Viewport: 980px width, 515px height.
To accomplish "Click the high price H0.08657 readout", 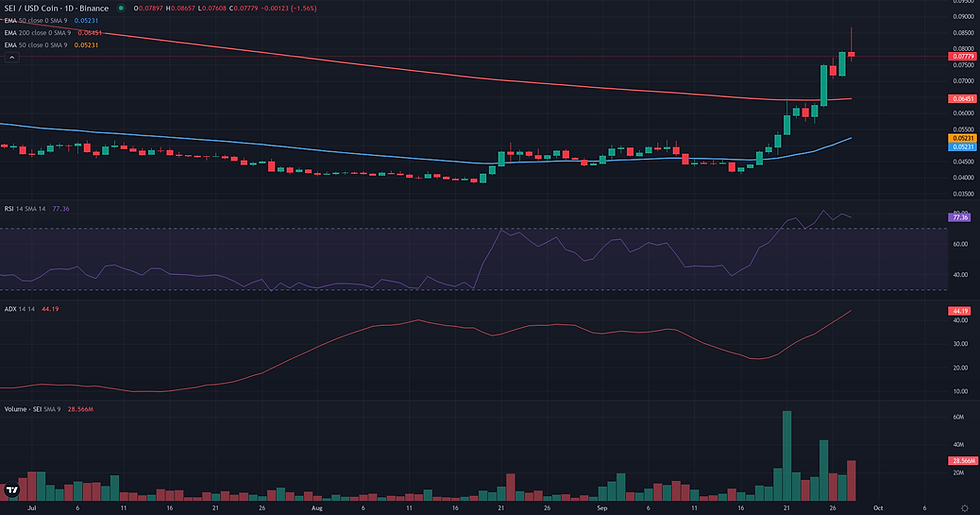I will [180, 8].
